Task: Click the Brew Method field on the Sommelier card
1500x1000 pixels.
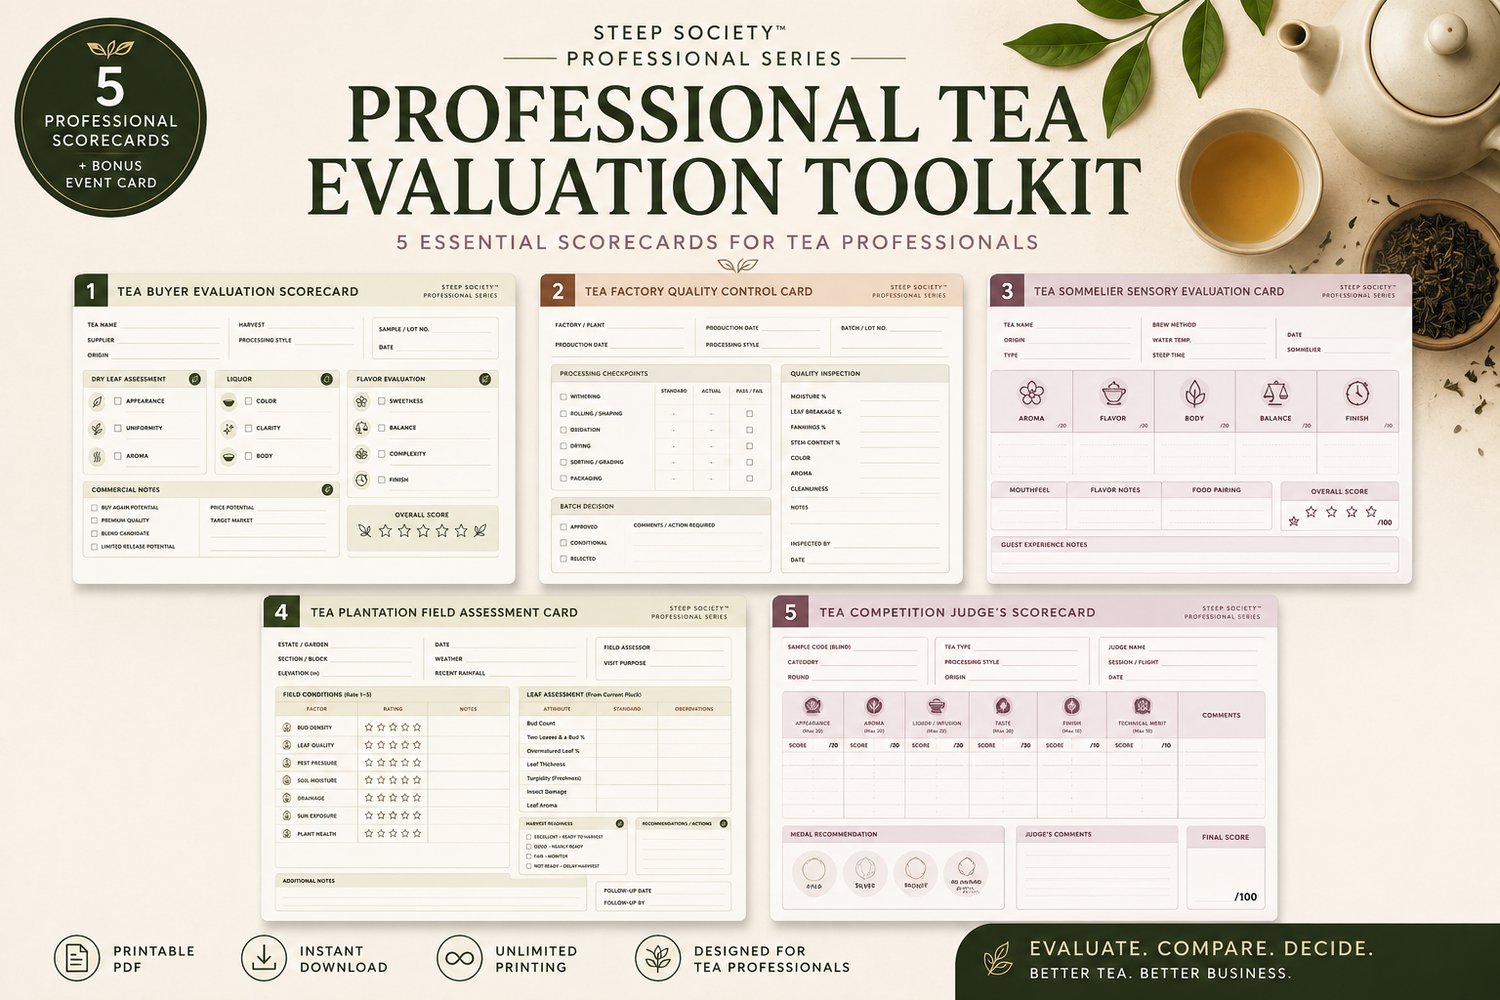Action: pos(1208,325)
